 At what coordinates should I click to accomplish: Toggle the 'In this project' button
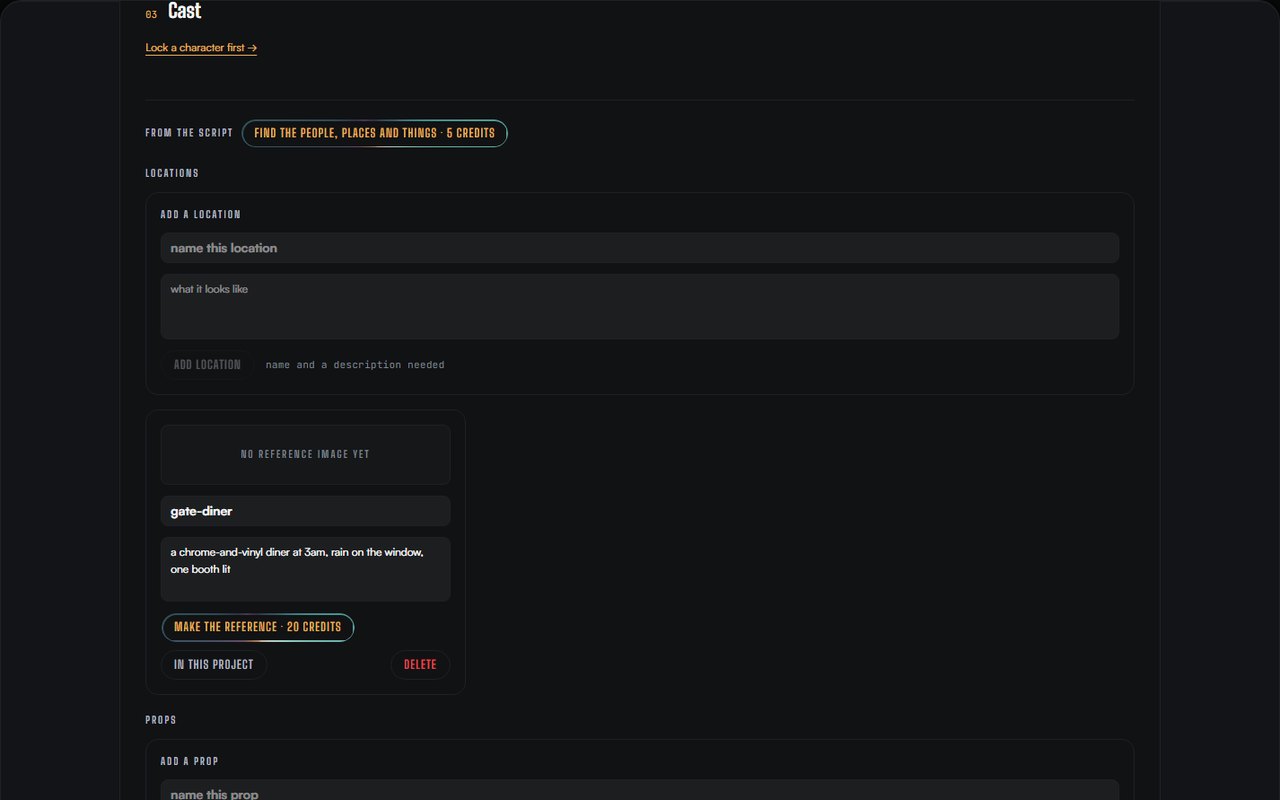click(214, 665)
